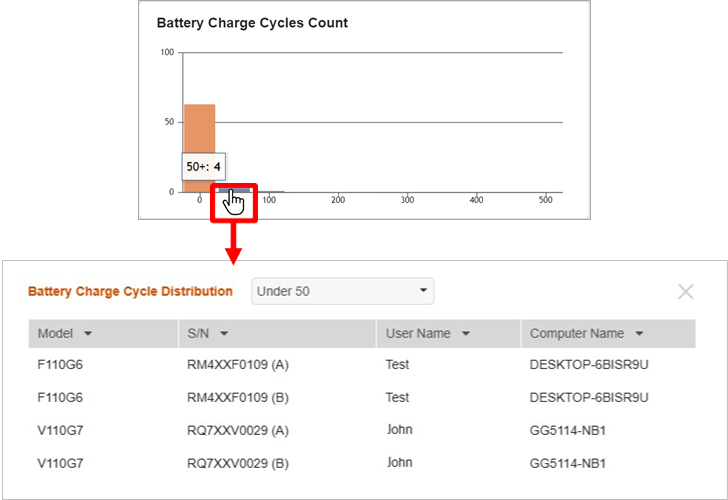Open the Model column filter arrow

pos(88,334)
